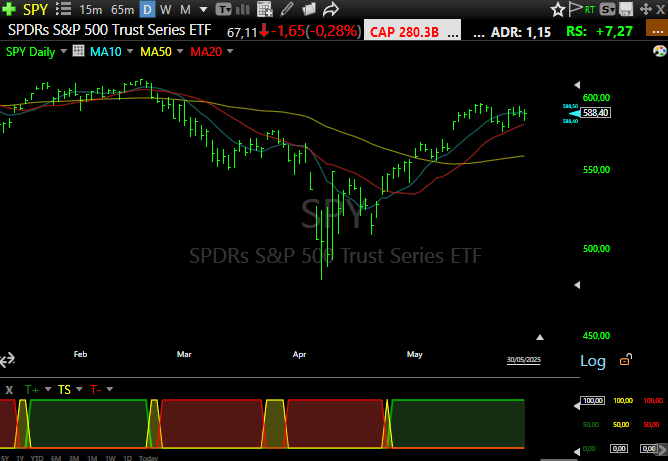
Task: Remove indicator pane with X icon
Action: click(x=9, y=389)
